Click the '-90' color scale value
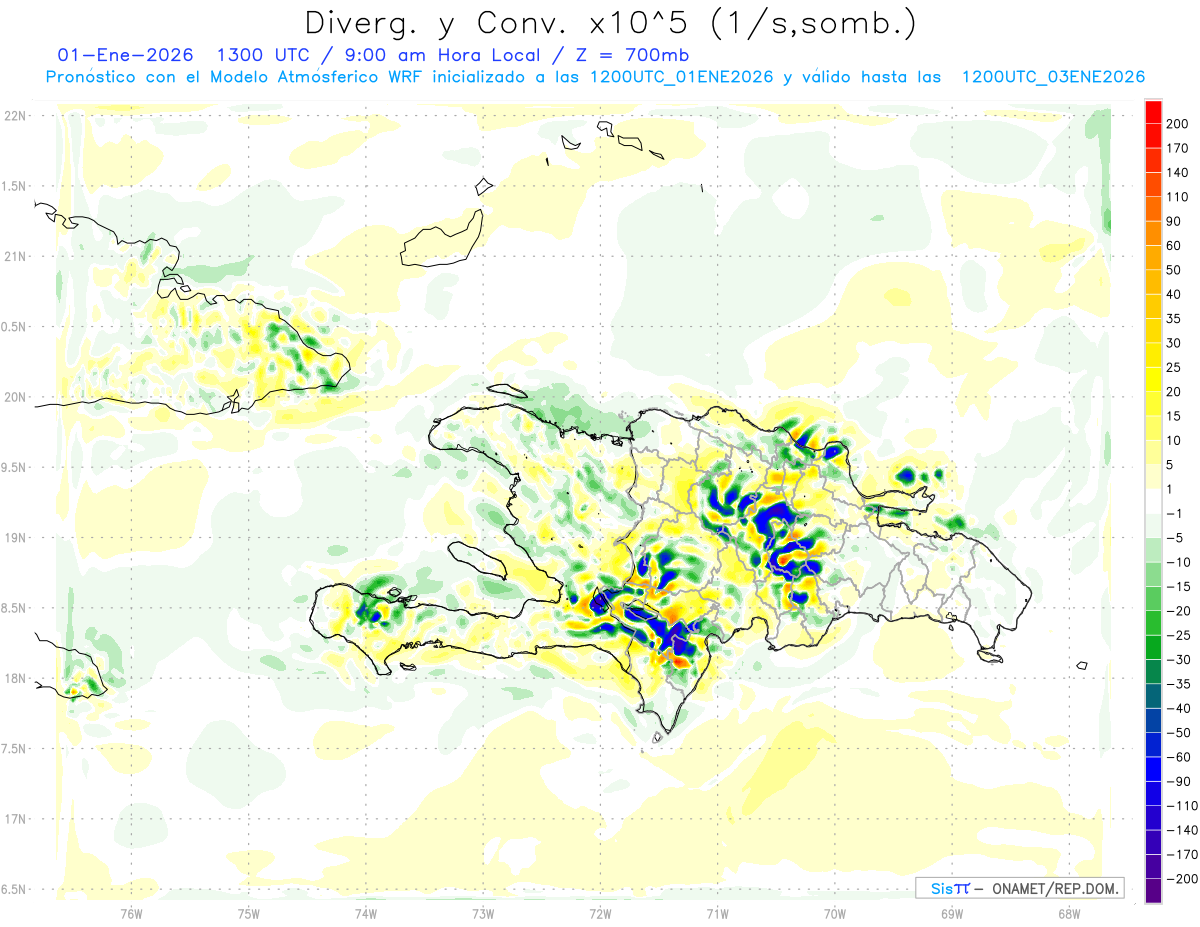1200x927 pixels. point(1181,782)
